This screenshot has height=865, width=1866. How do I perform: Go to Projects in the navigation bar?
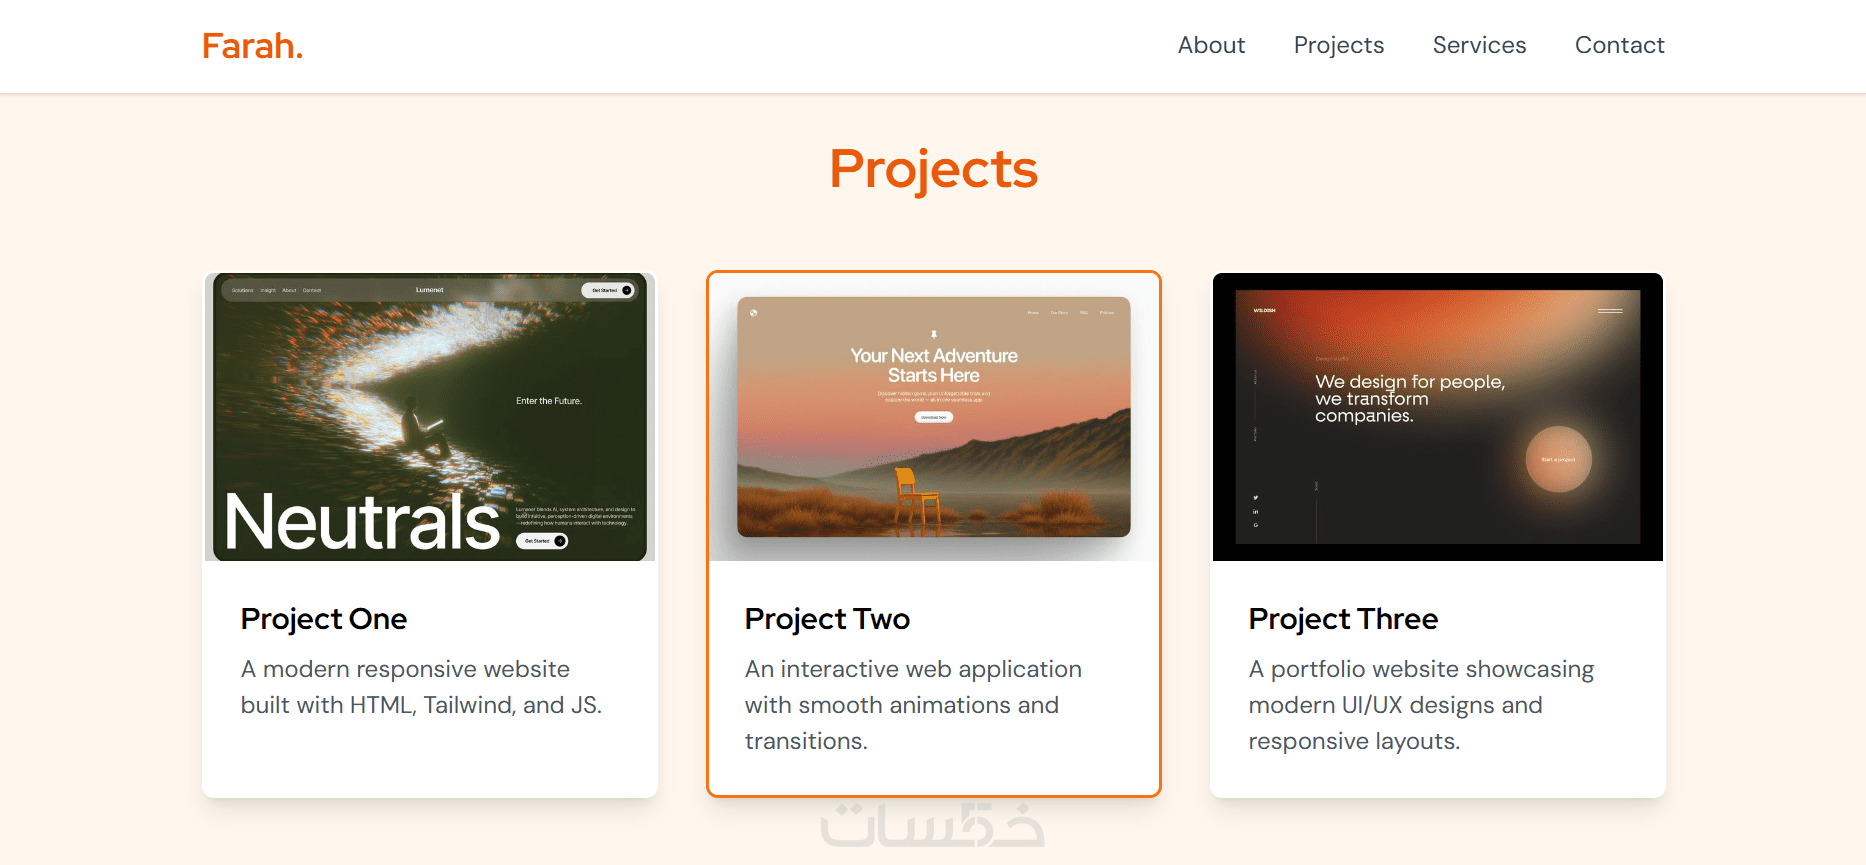click(x=1338, y=46)
